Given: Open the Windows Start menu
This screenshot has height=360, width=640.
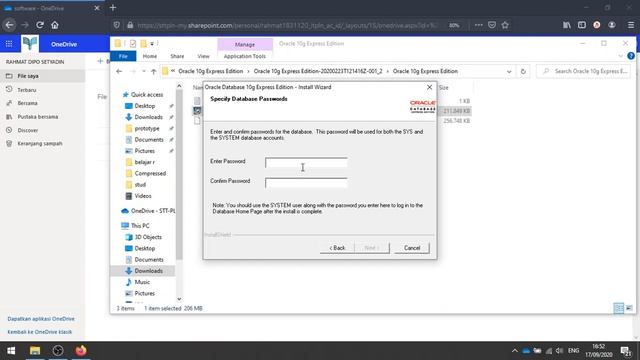Looking at the screenshot, I should click(x=11, y=351).
